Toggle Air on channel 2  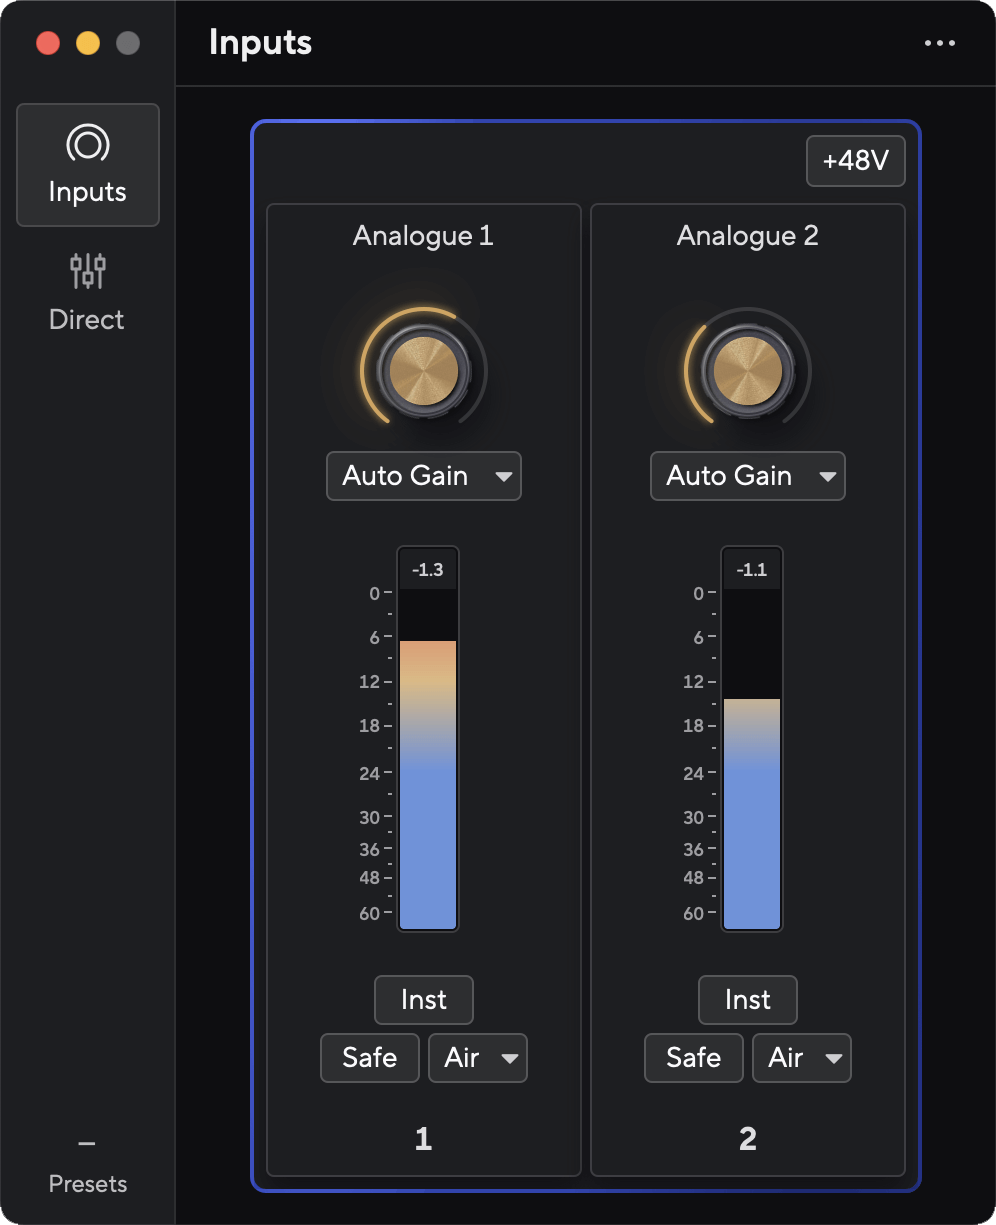click(785, 1058)
